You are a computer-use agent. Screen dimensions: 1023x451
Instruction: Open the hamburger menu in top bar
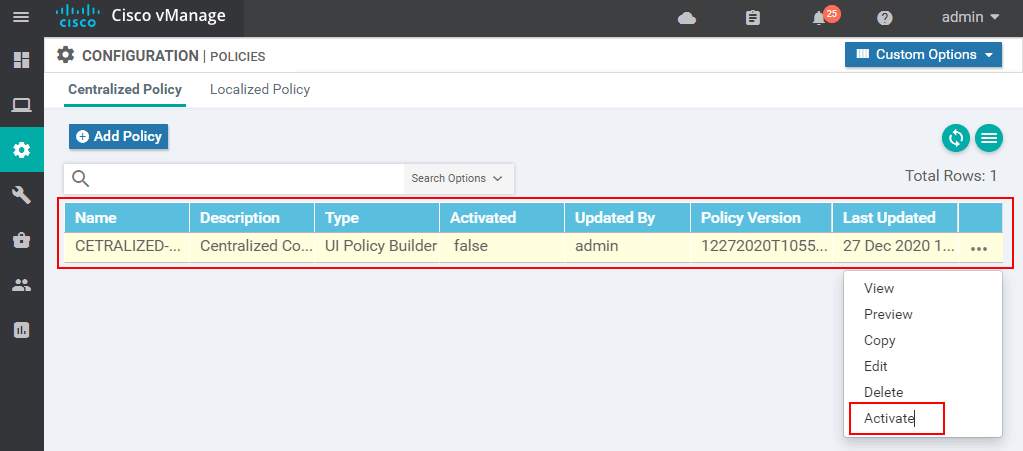[x=21, y=17]
